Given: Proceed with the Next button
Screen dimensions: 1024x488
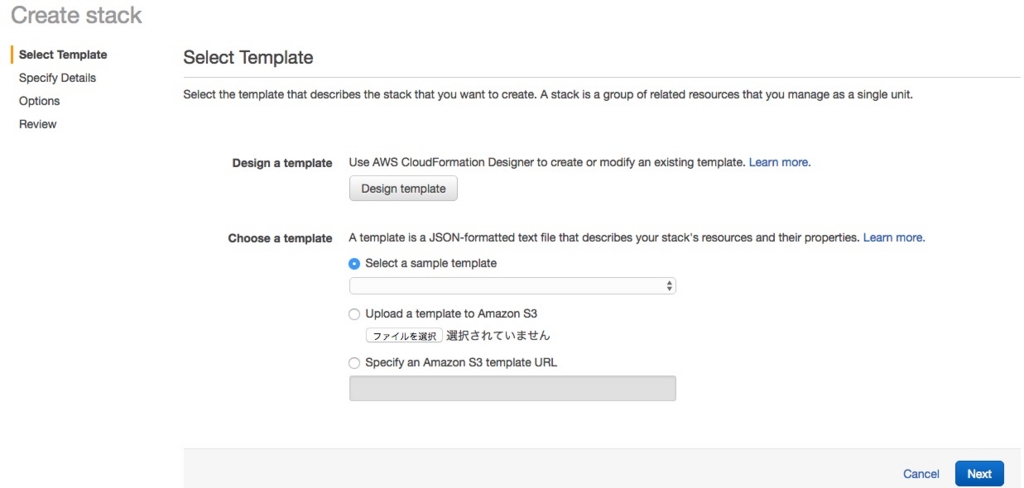Looking at the screenshot, I should point(978,474).
